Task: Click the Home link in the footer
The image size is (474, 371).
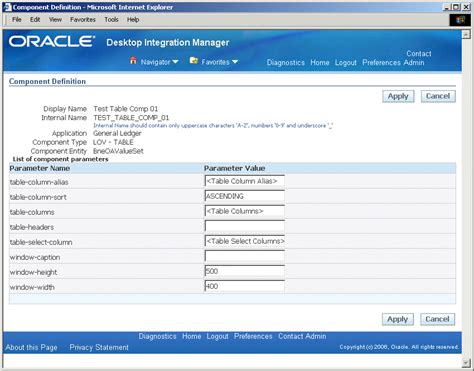Action: (191, 336)
